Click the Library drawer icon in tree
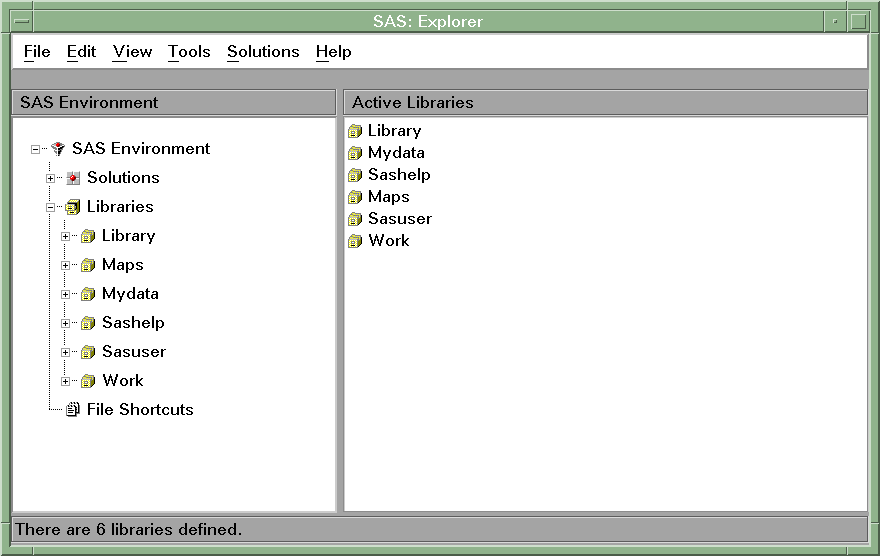The image size is (880, 556). 88,236
